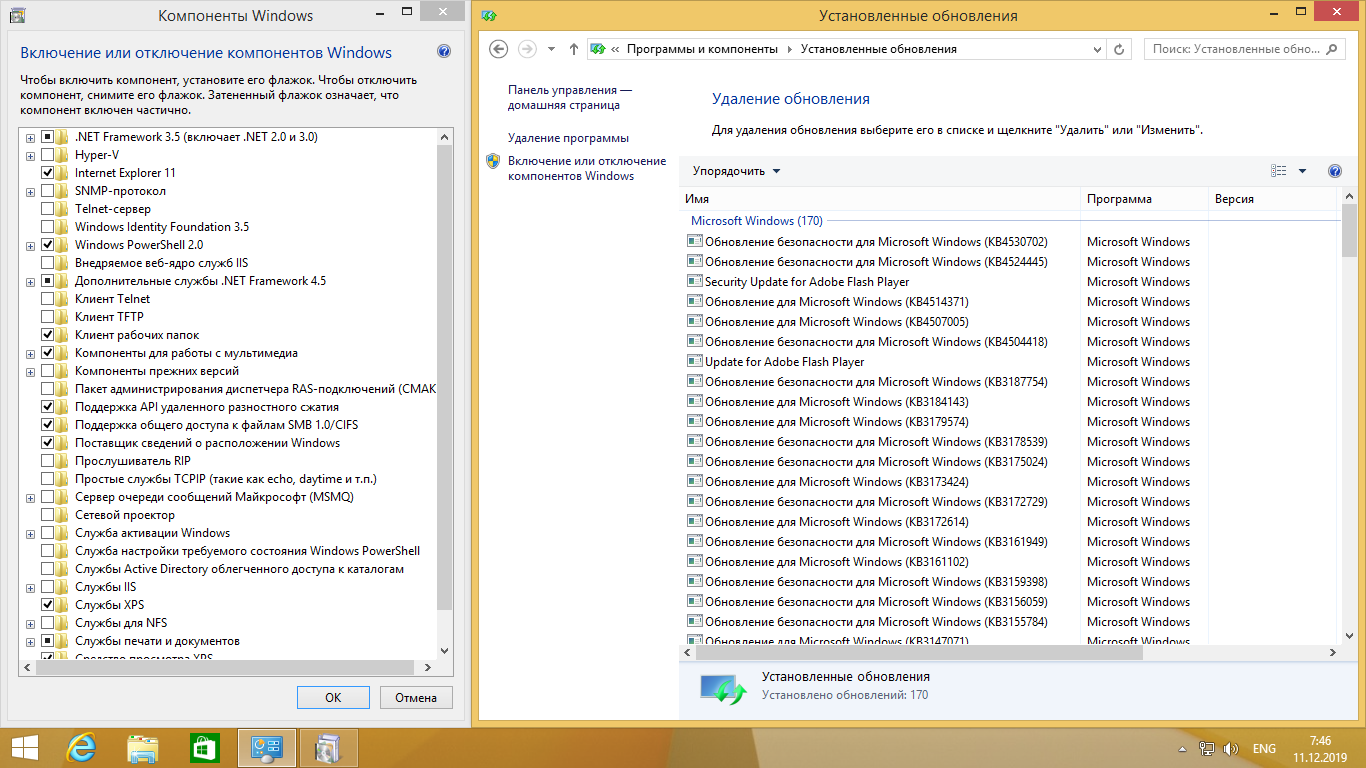The image size is (1366, 768).
Task: Click the volume icon in system tray
Action: click(1231, 748)
